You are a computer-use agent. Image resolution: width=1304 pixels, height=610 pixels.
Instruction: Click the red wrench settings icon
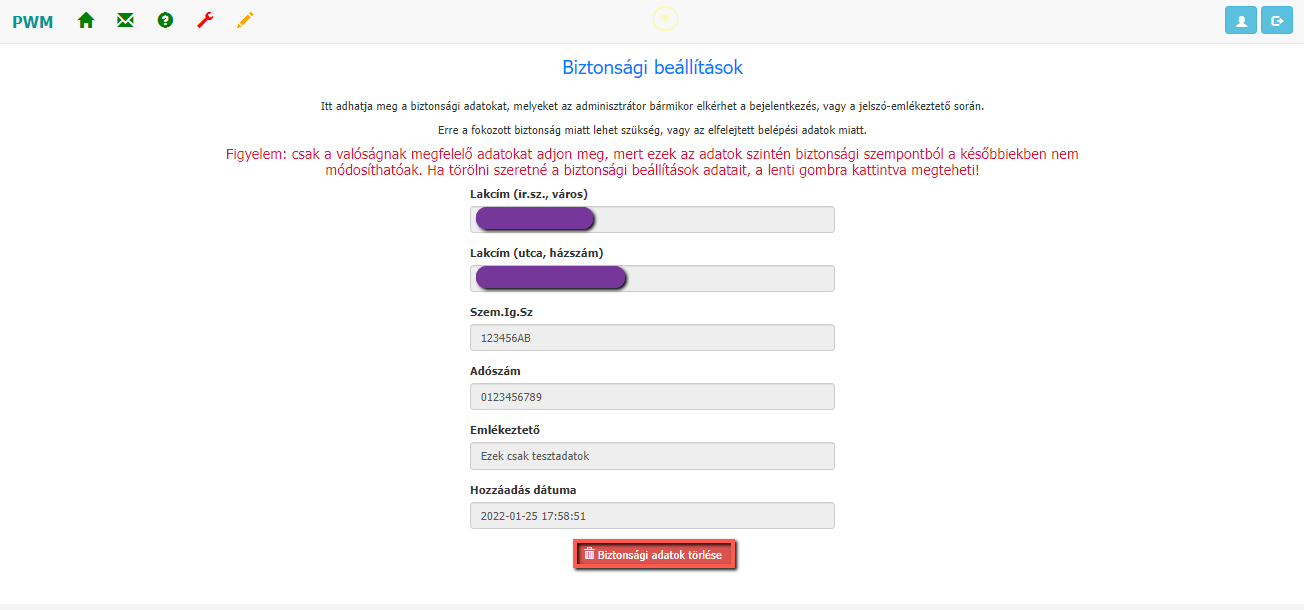205,20
